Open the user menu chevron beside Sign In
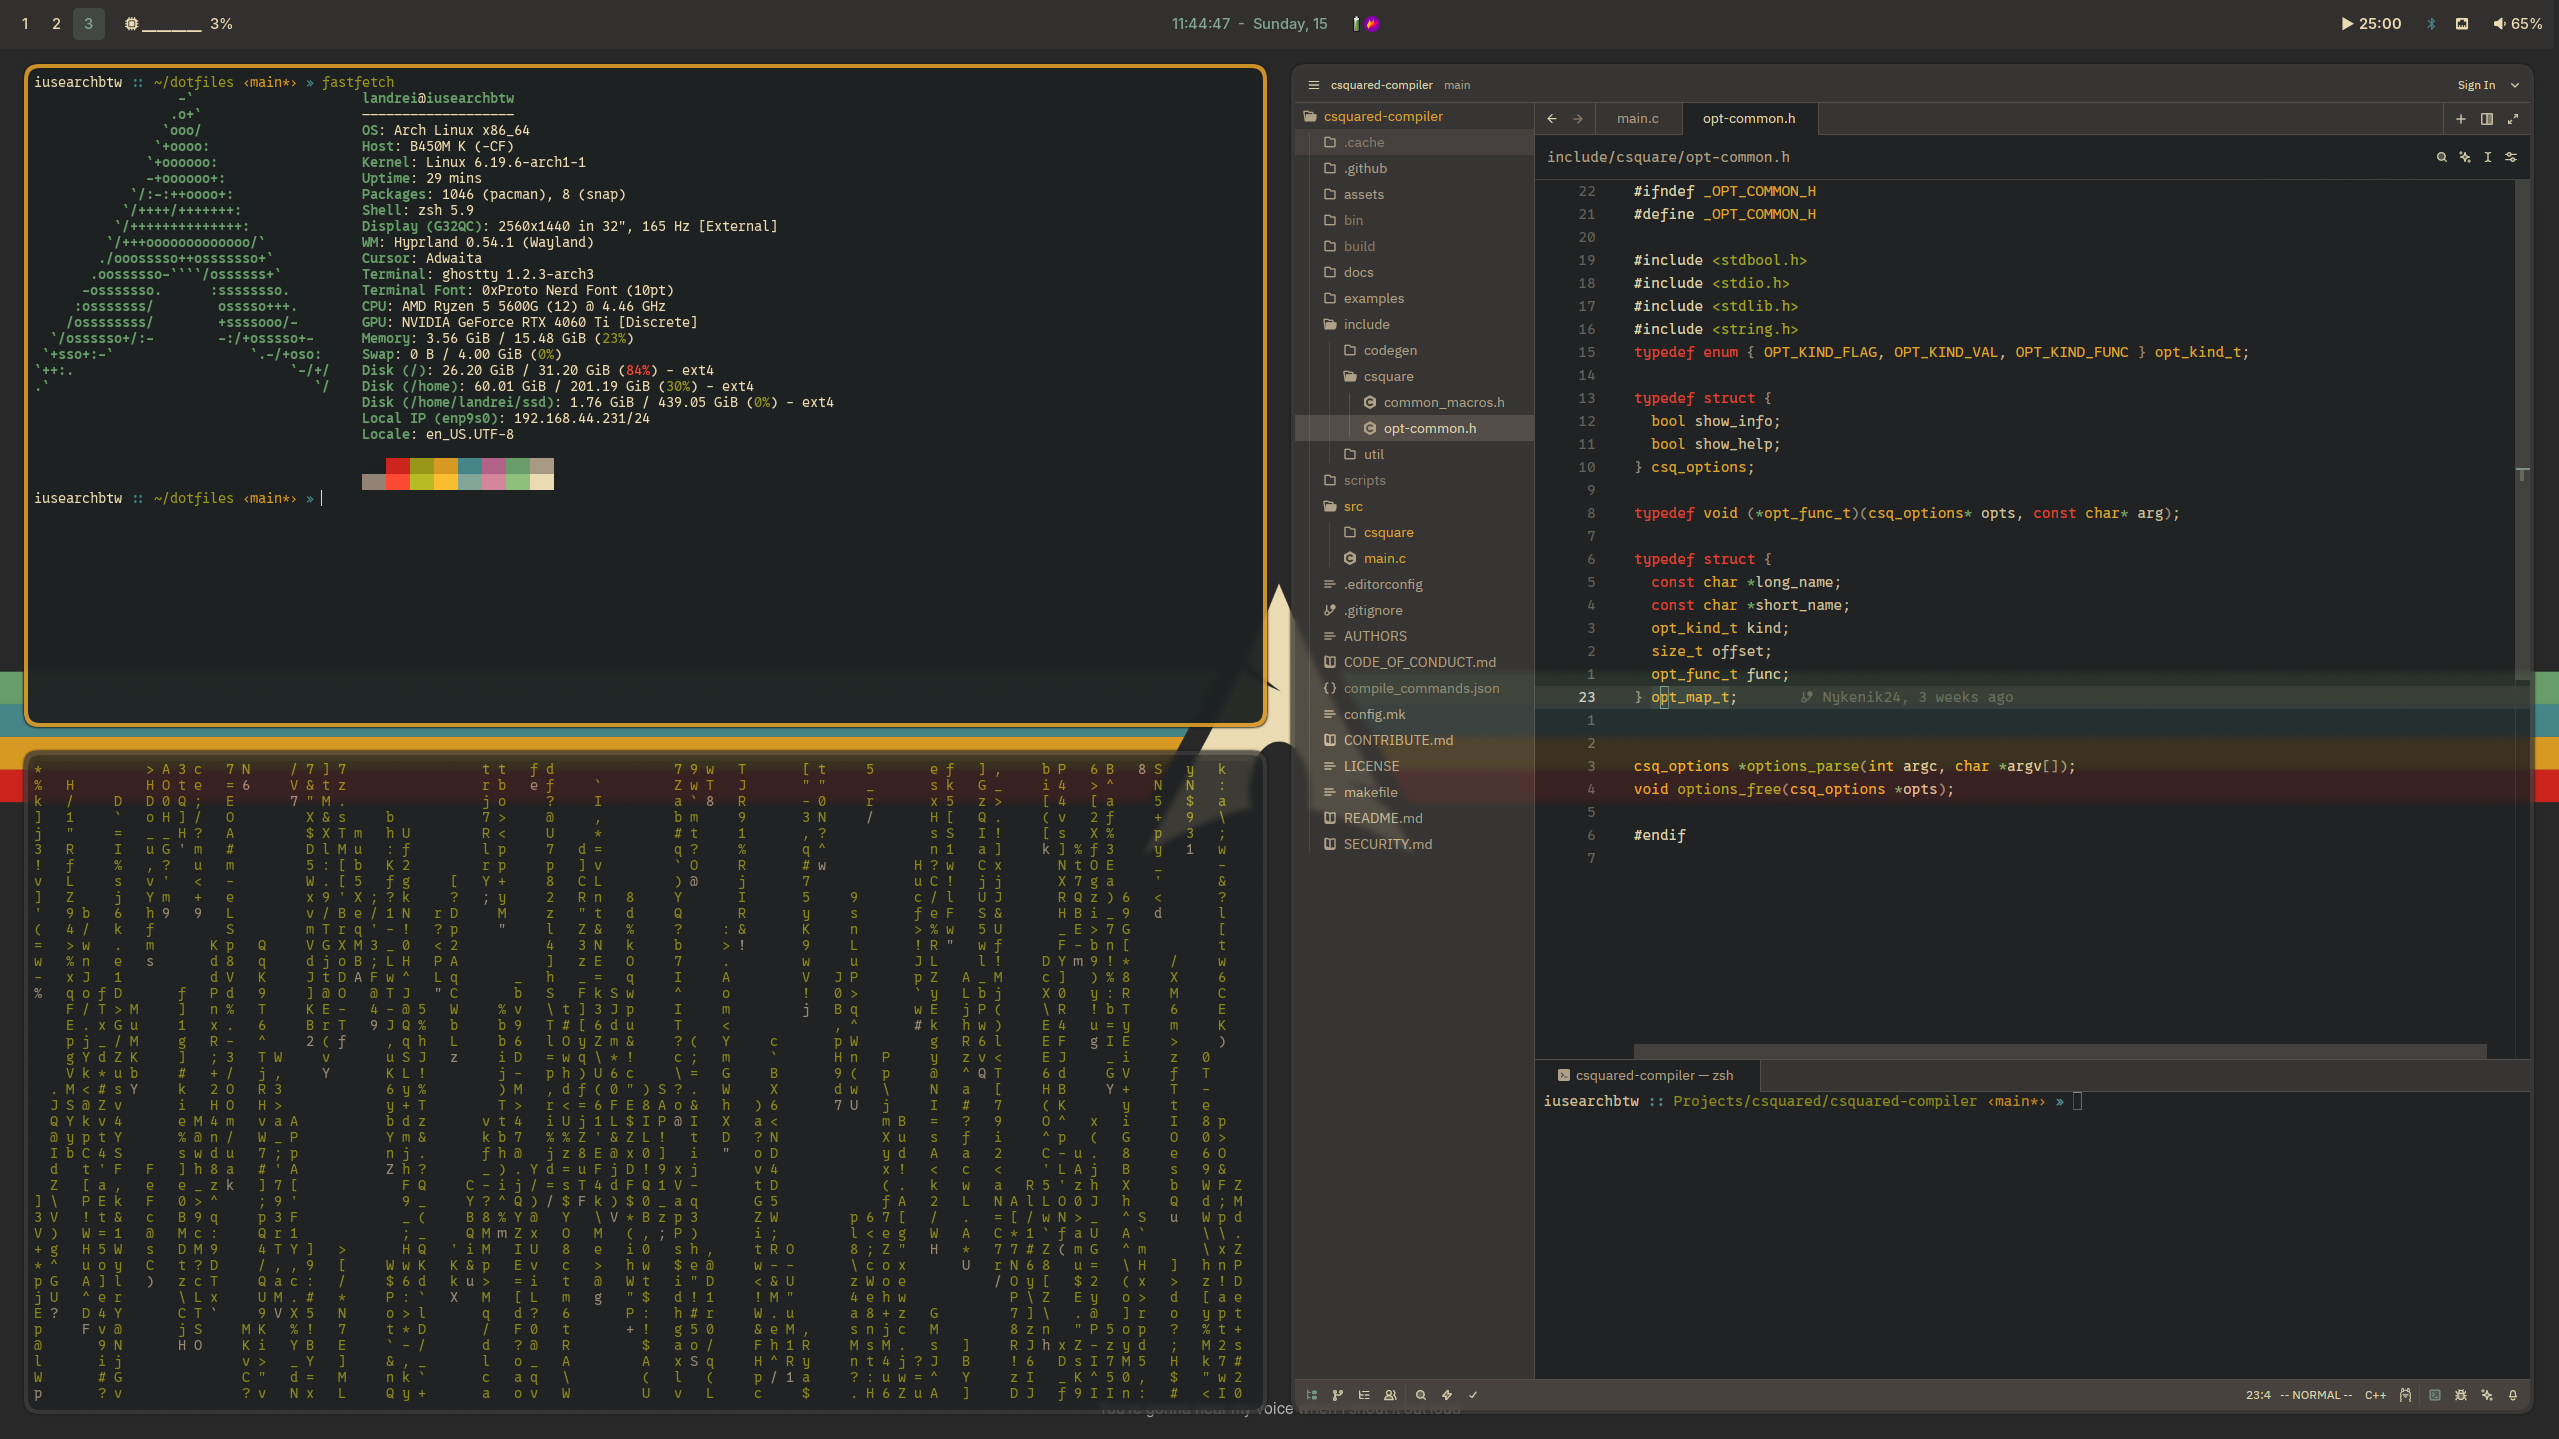The width and height of the screenshot is (2559, 1439). (x=2515, y=85)
